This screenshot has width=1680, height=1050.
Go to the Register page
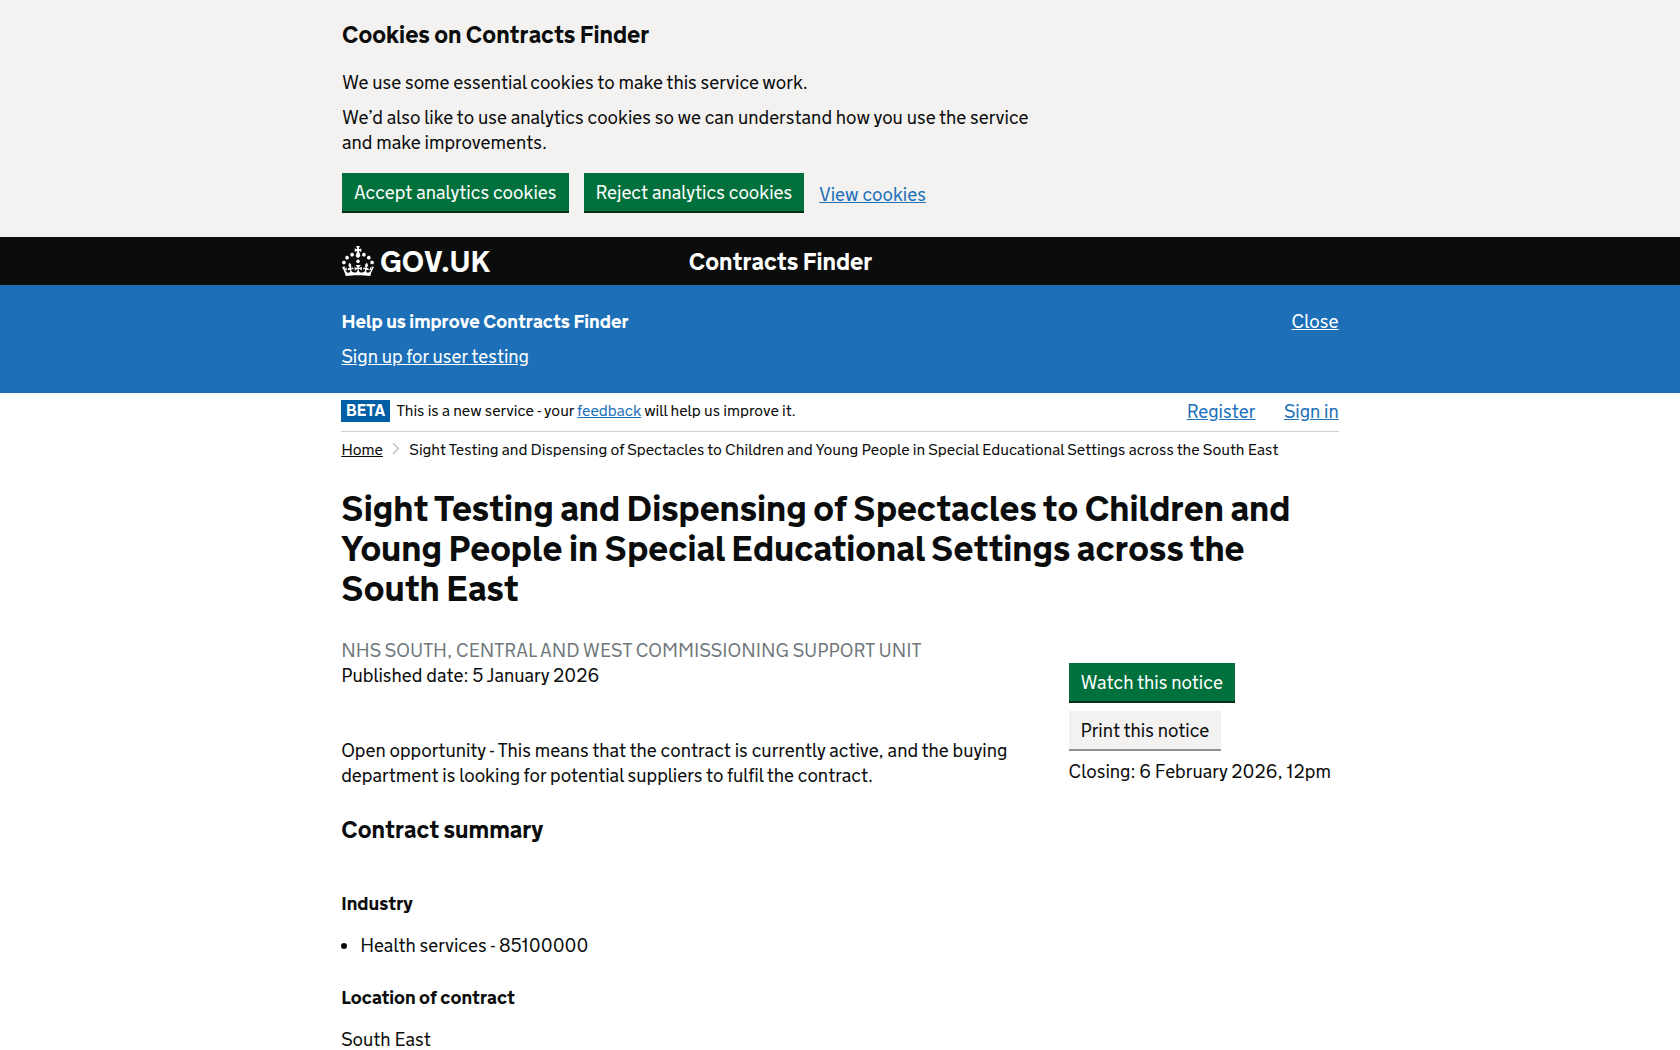tap(1220, 412)
